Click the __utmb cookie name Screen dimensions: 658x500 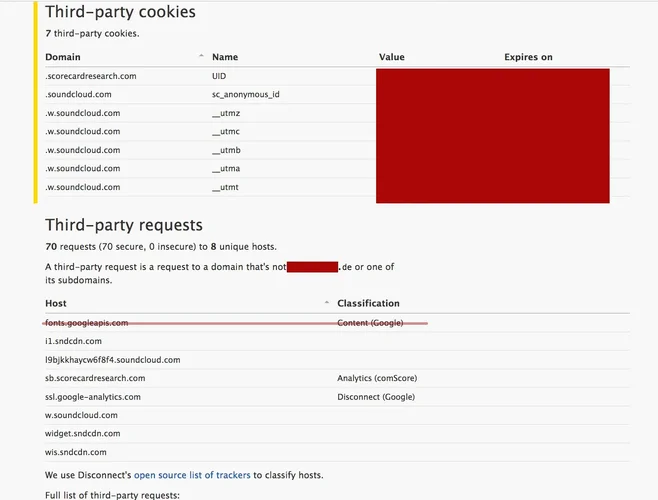point(226,150)
